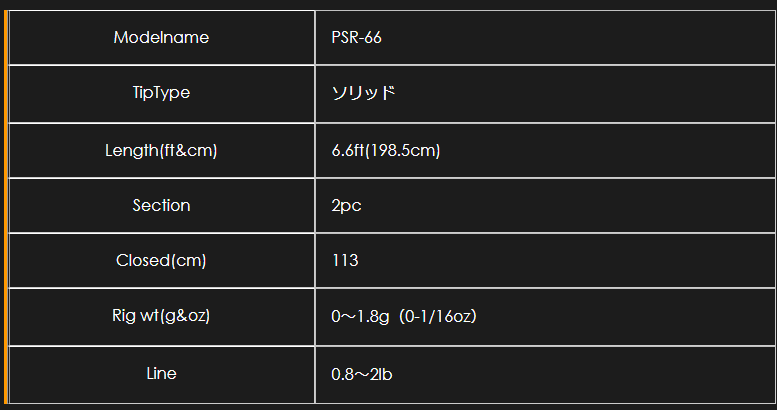Click the word Length in the label column
Viewport: 777px width, 410px height.
pyautogui.click(x=131, y=151)
